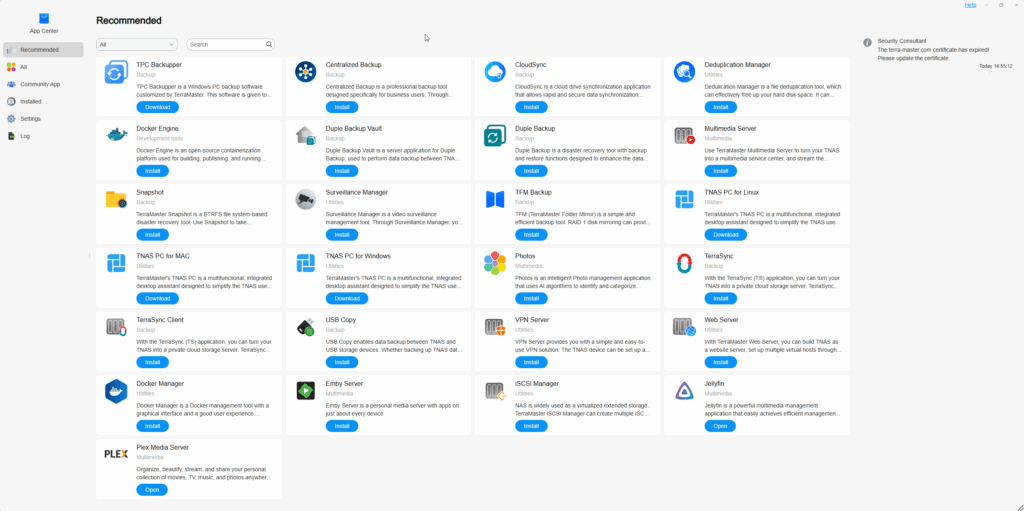The height and width of the screenshot is (511, 1024).
Task: Click the Duple Backup Vault icon
Action: [x=306, y=135]
